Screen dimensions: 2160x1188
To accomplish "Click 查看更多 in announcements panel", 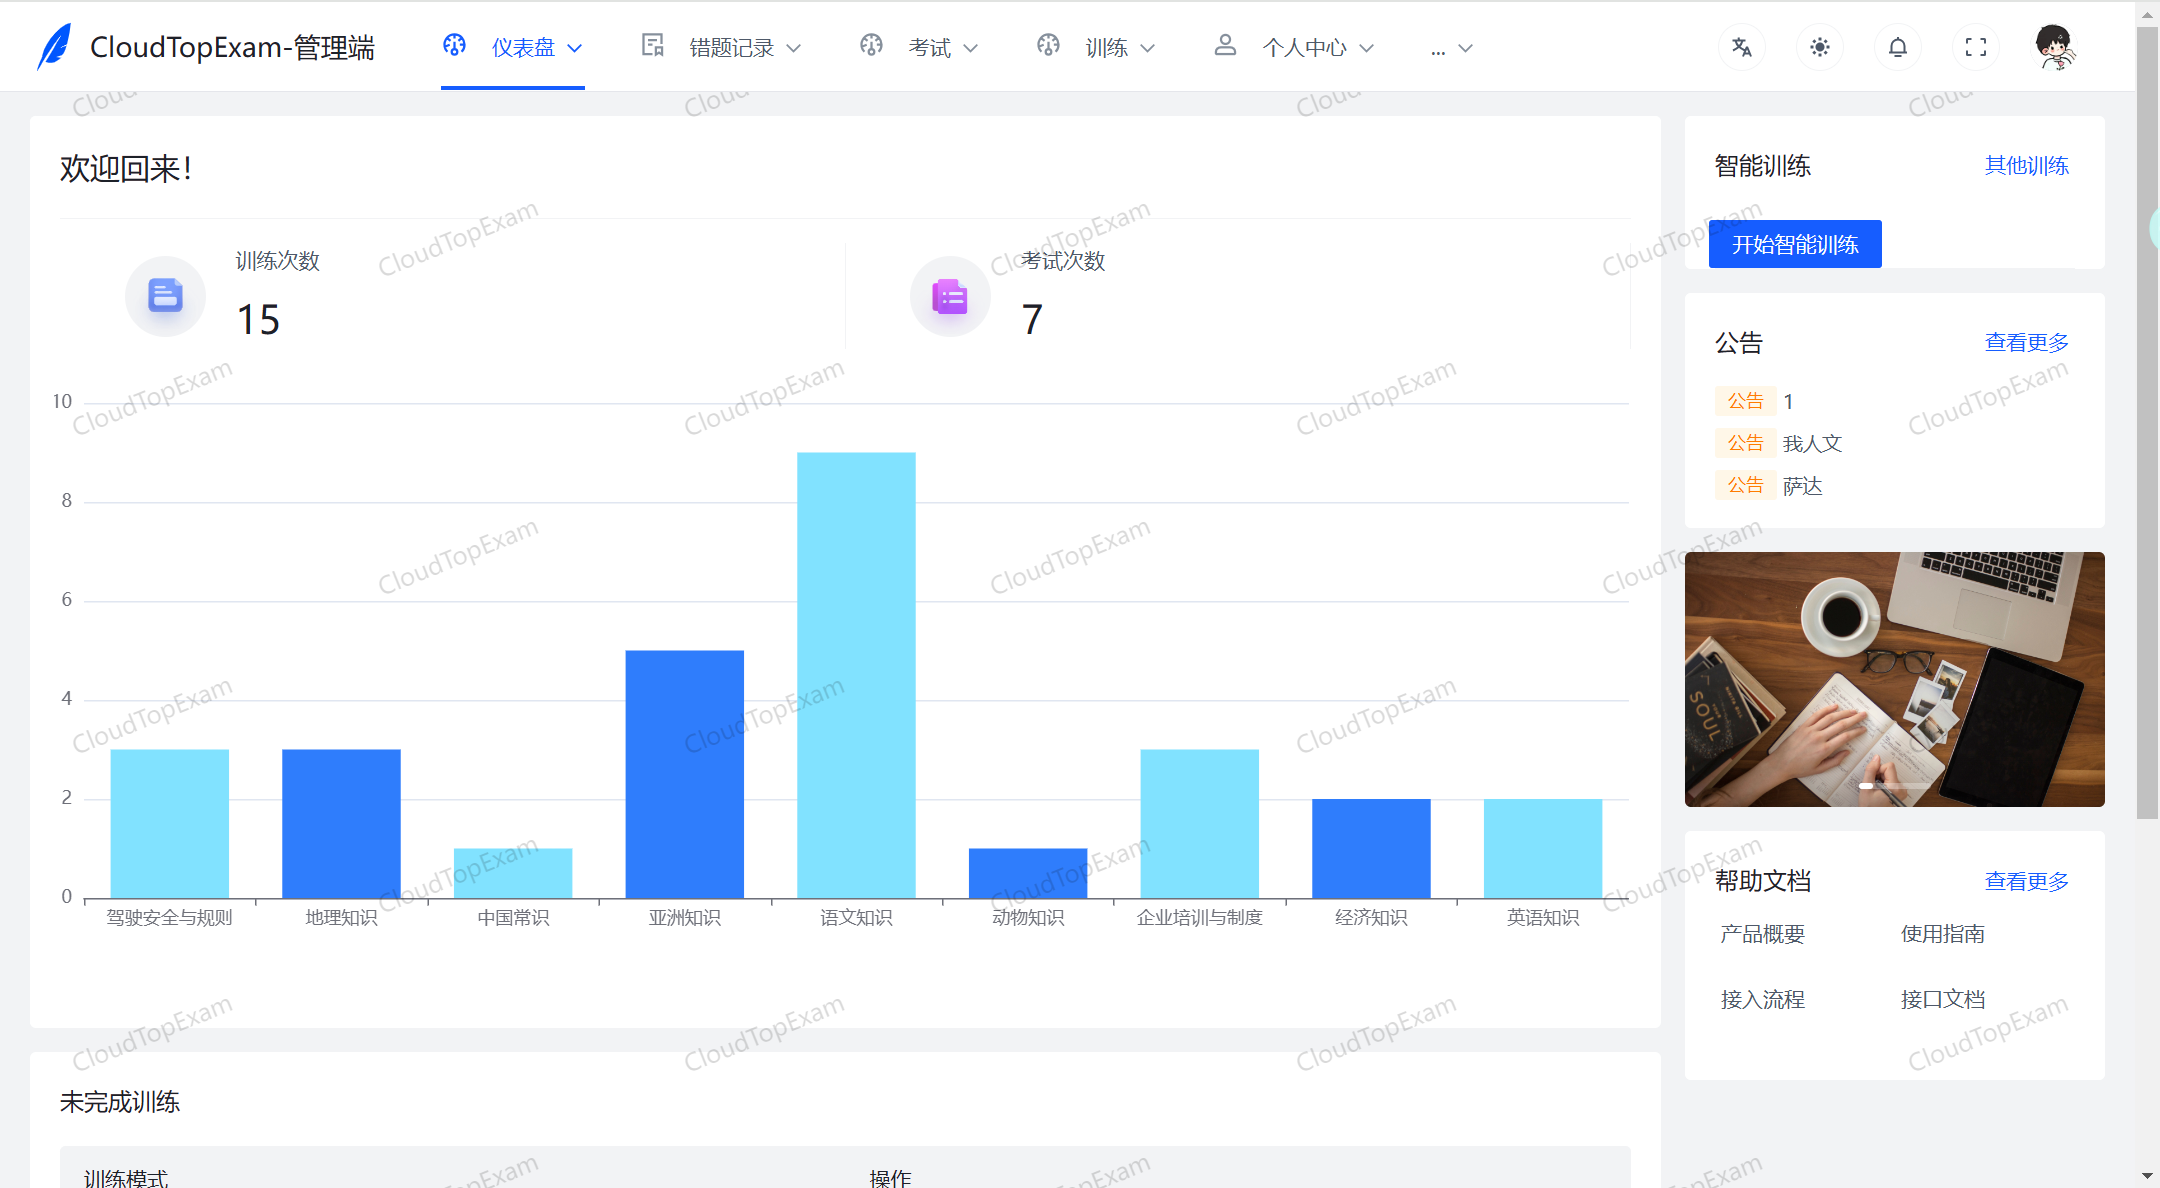I will point(2026,343).
